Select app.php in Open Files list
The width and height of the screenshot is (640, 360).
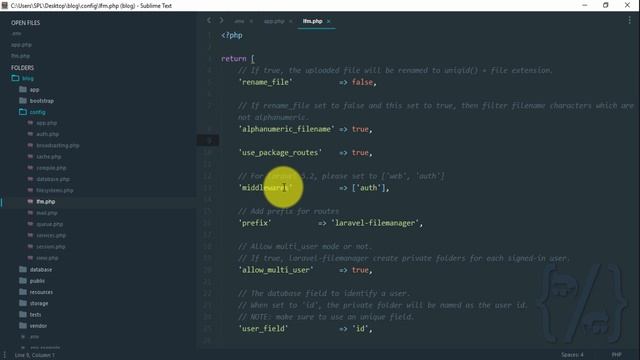[21, 44]
